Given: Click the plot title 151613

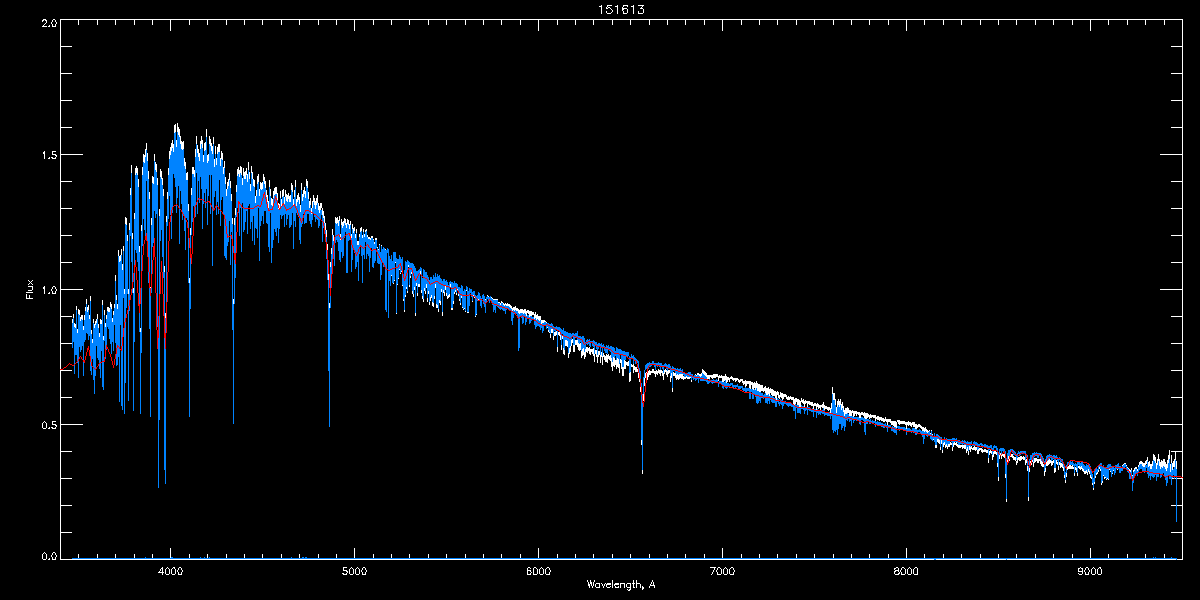Looking at the screenshot, I should point(621,9).
